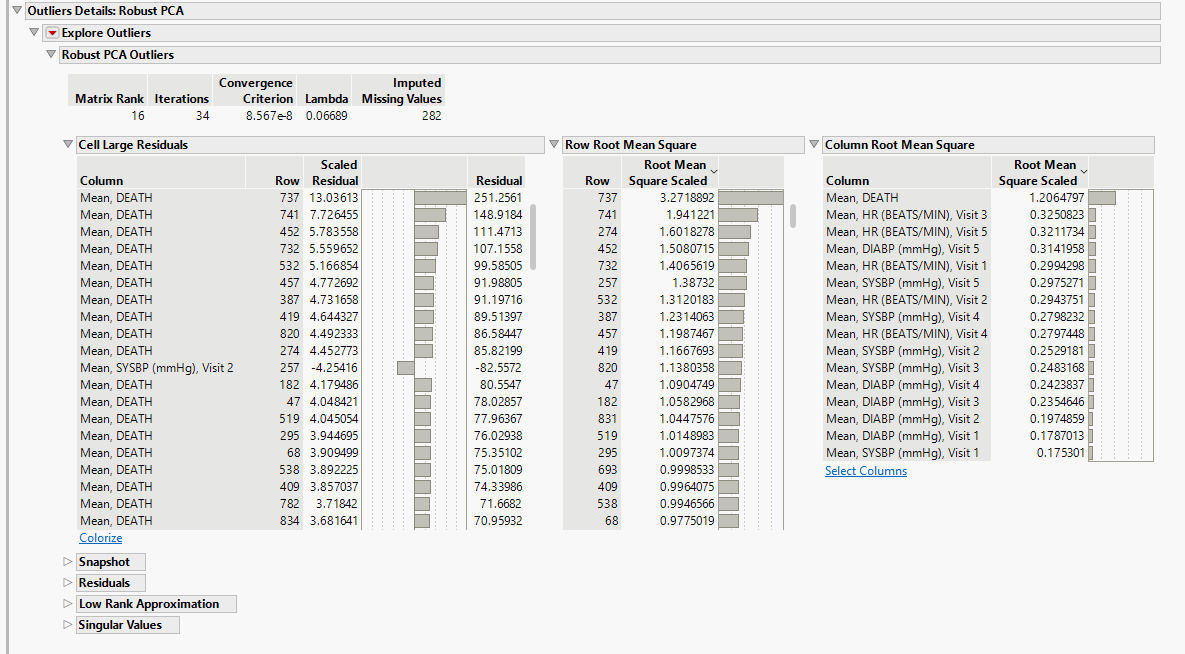Select the SYSBP Visit 2 row 257 entry
1185x654 pixels.
point(157,368)
